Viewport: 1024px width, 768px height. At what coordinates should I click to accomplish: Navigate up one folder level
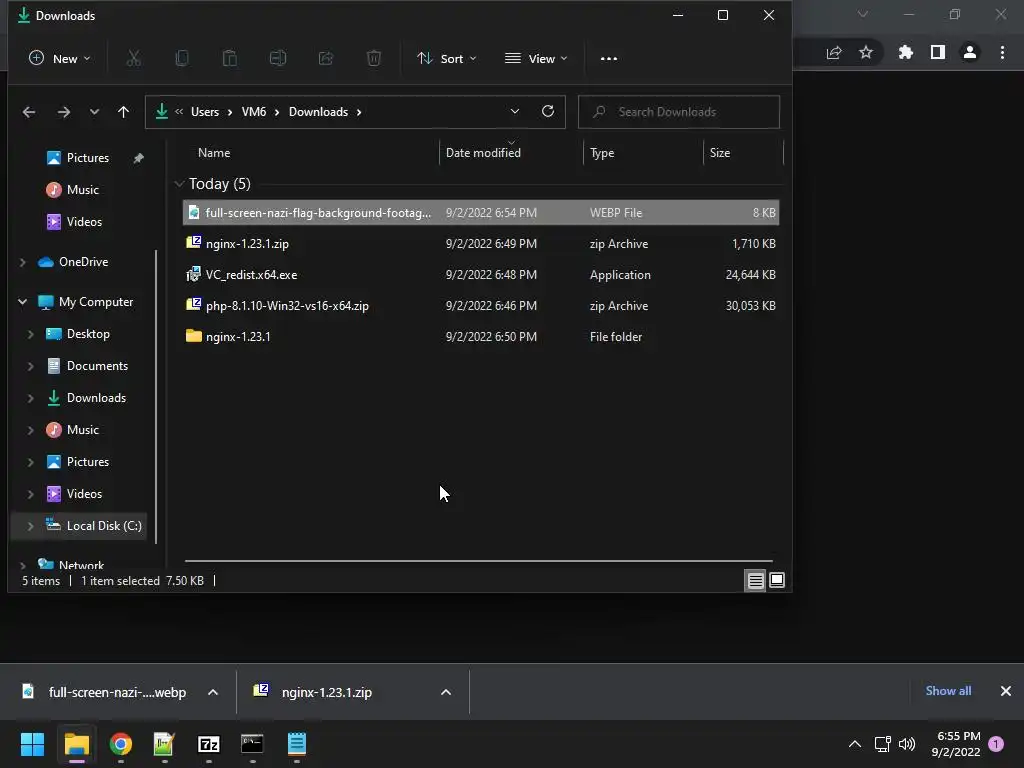123,112
